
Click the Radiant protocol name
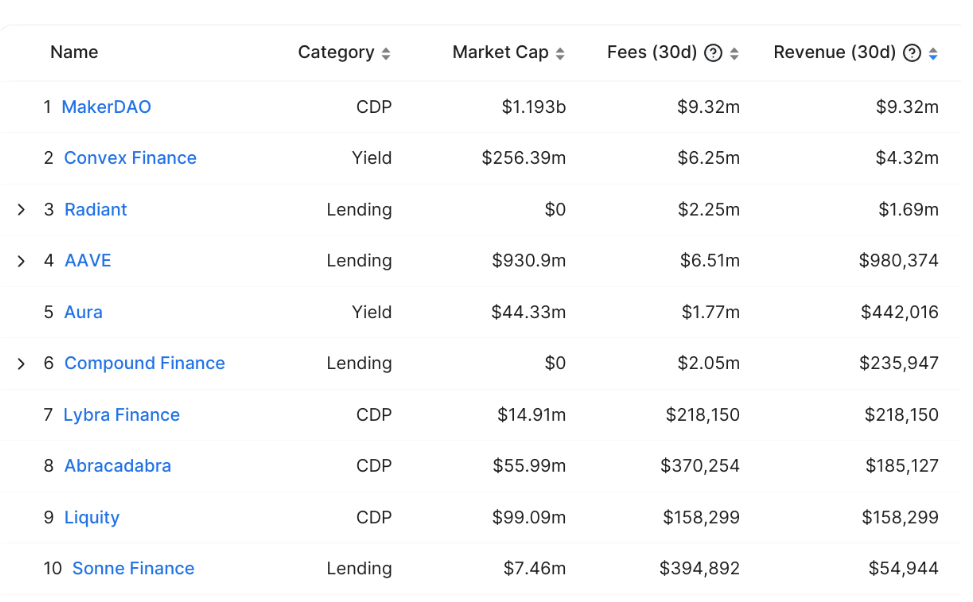[x=96, y=210]
